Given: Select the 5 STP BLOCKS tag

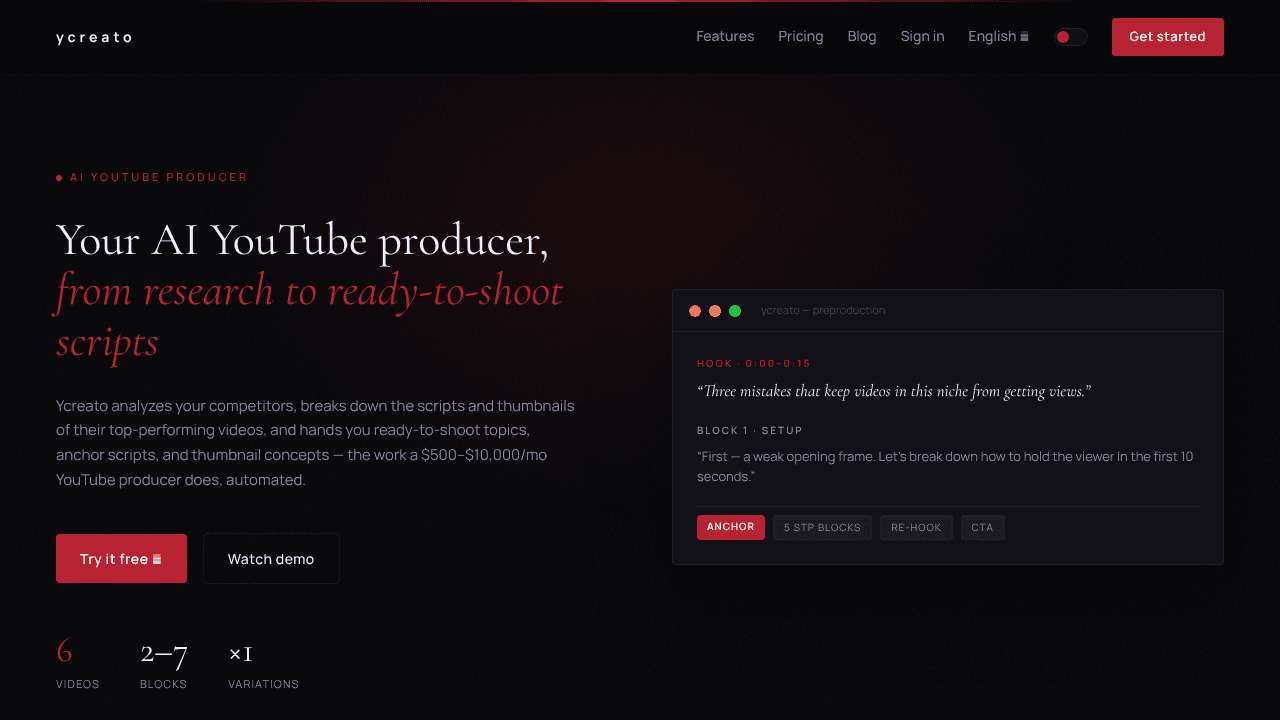Looking at the screenshot, I should click(822, 528).
